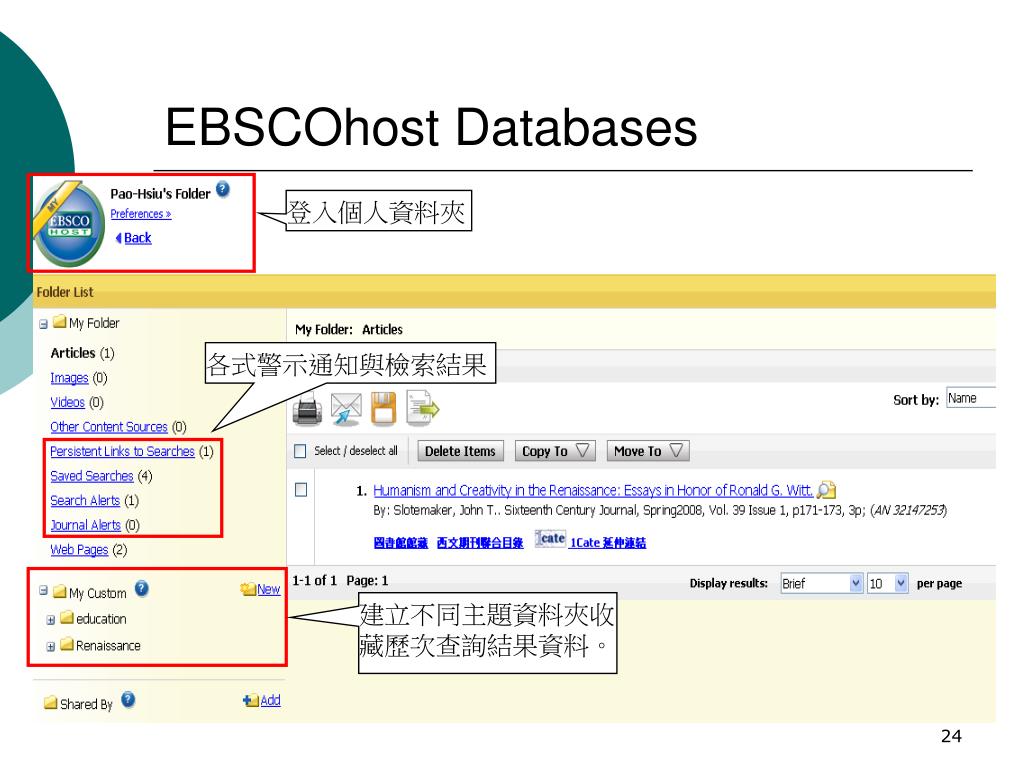
Task: Click the My Custom folder icon
Action: pyautogui.click(x=59, y=591)
